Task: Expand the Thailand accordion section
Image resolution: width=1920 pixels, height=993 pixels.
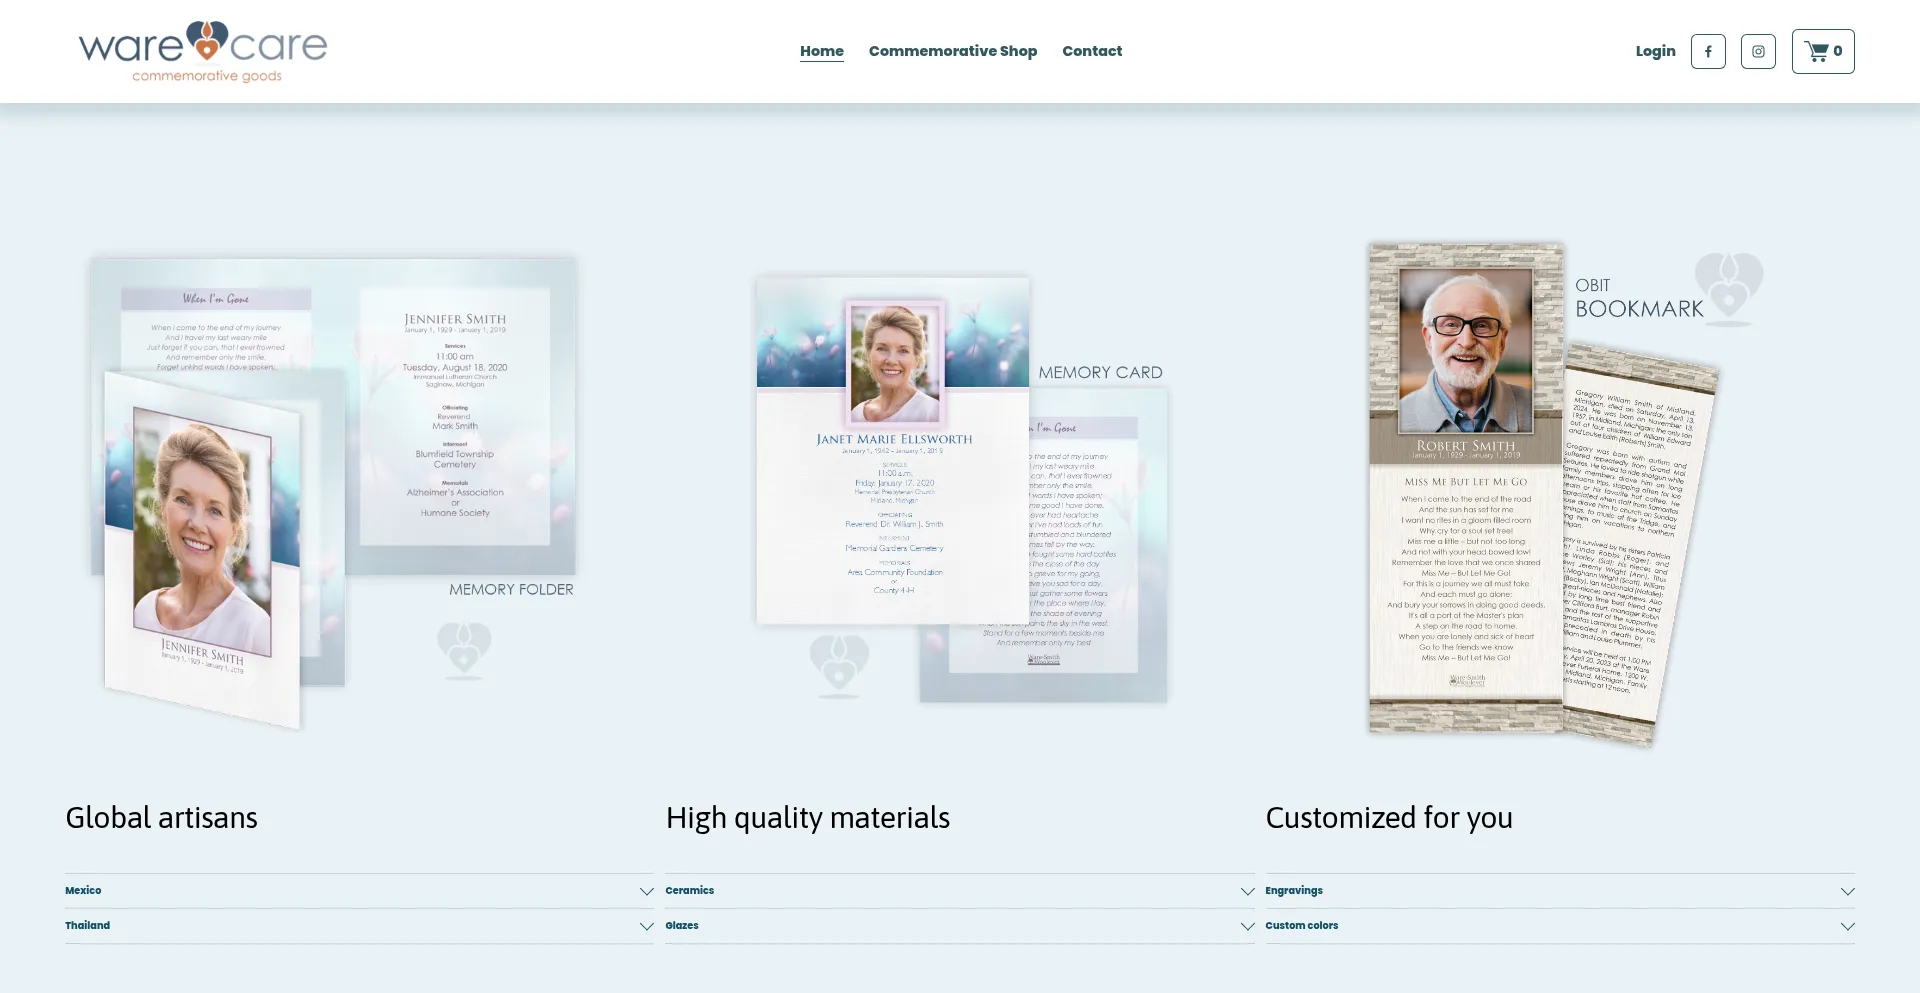Action: [359, 926]
